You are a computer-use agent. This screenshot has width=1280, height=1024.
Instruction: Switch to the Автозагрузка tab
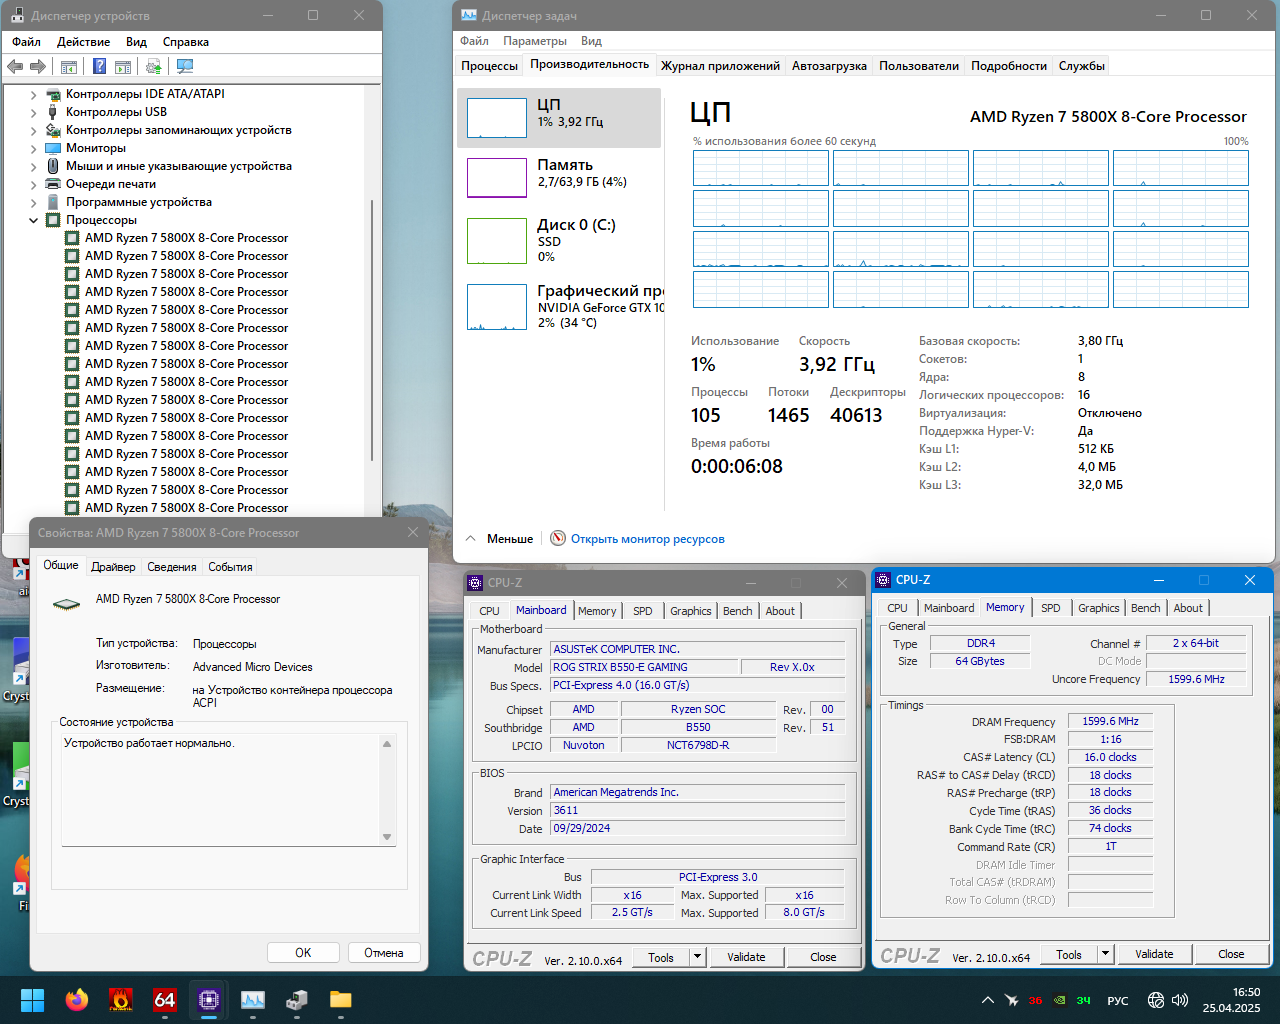[829, 66]
